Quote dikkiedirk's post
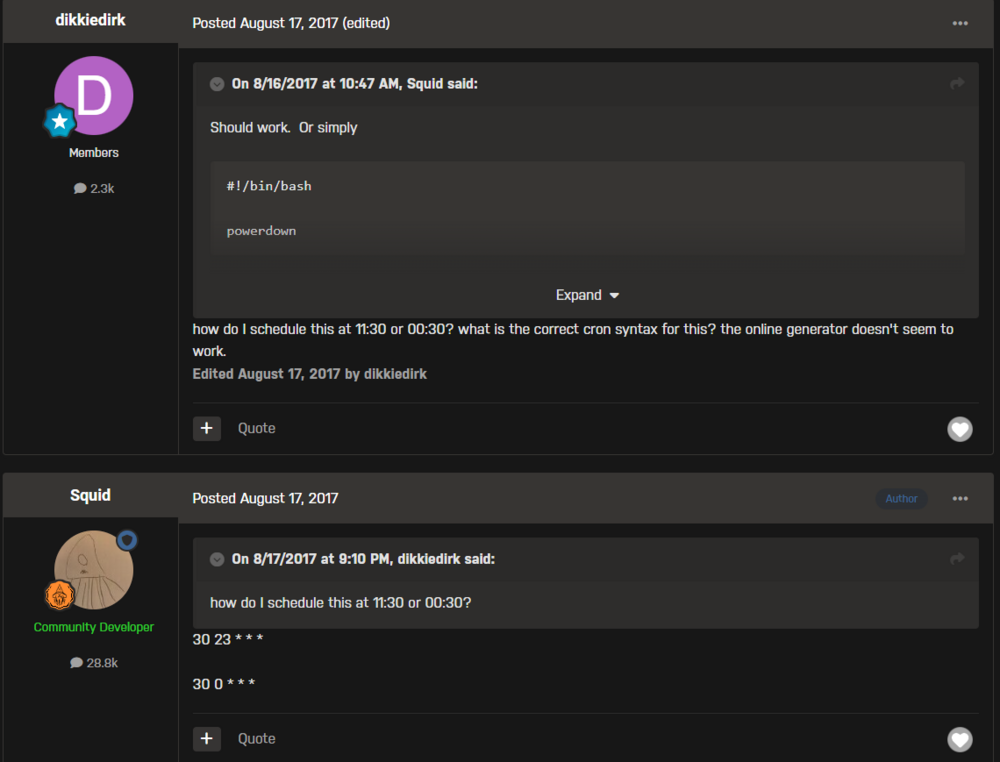 [x=256, y=429]
